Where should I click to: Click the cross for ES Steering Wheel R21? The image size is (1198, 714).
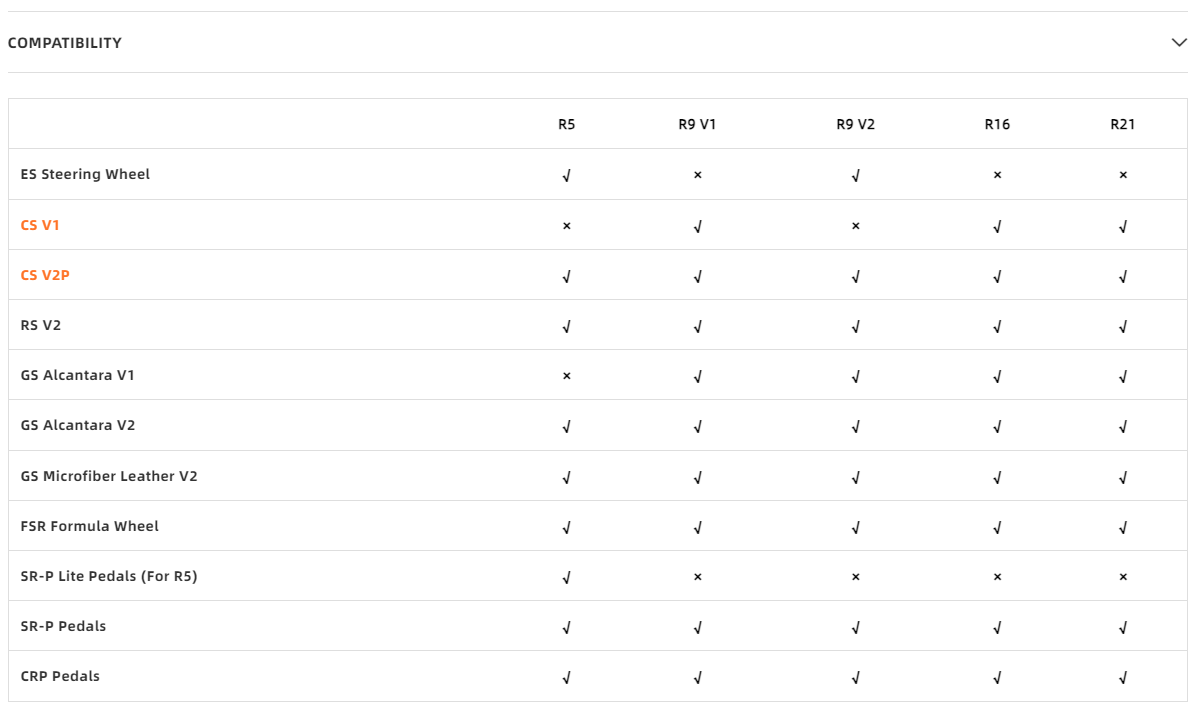(x=1123, y=175)
